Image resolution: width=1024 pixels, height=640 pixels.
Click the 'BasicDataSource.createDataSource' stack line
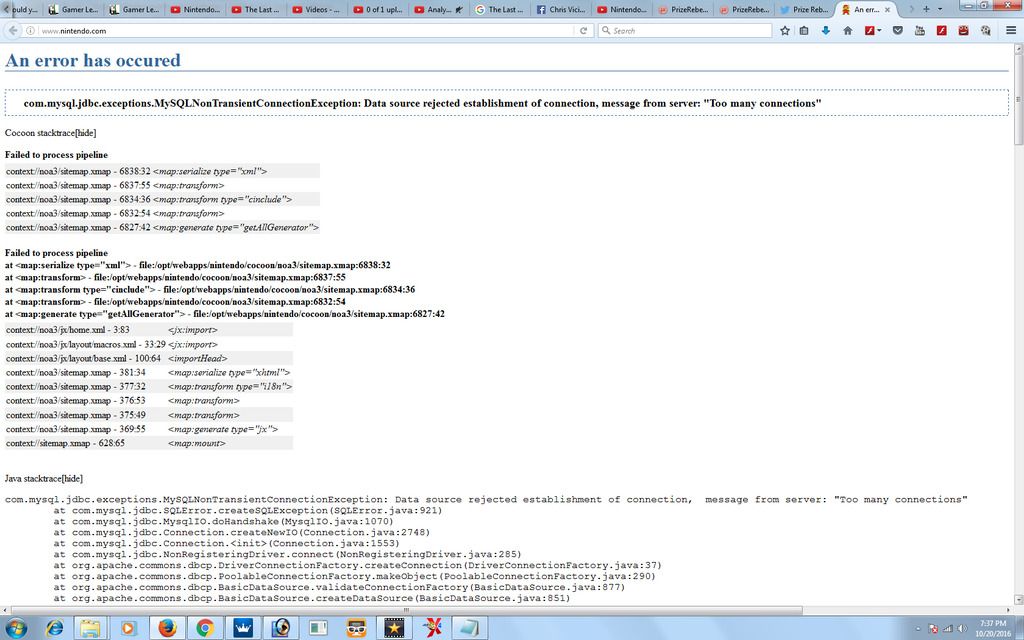312,598
